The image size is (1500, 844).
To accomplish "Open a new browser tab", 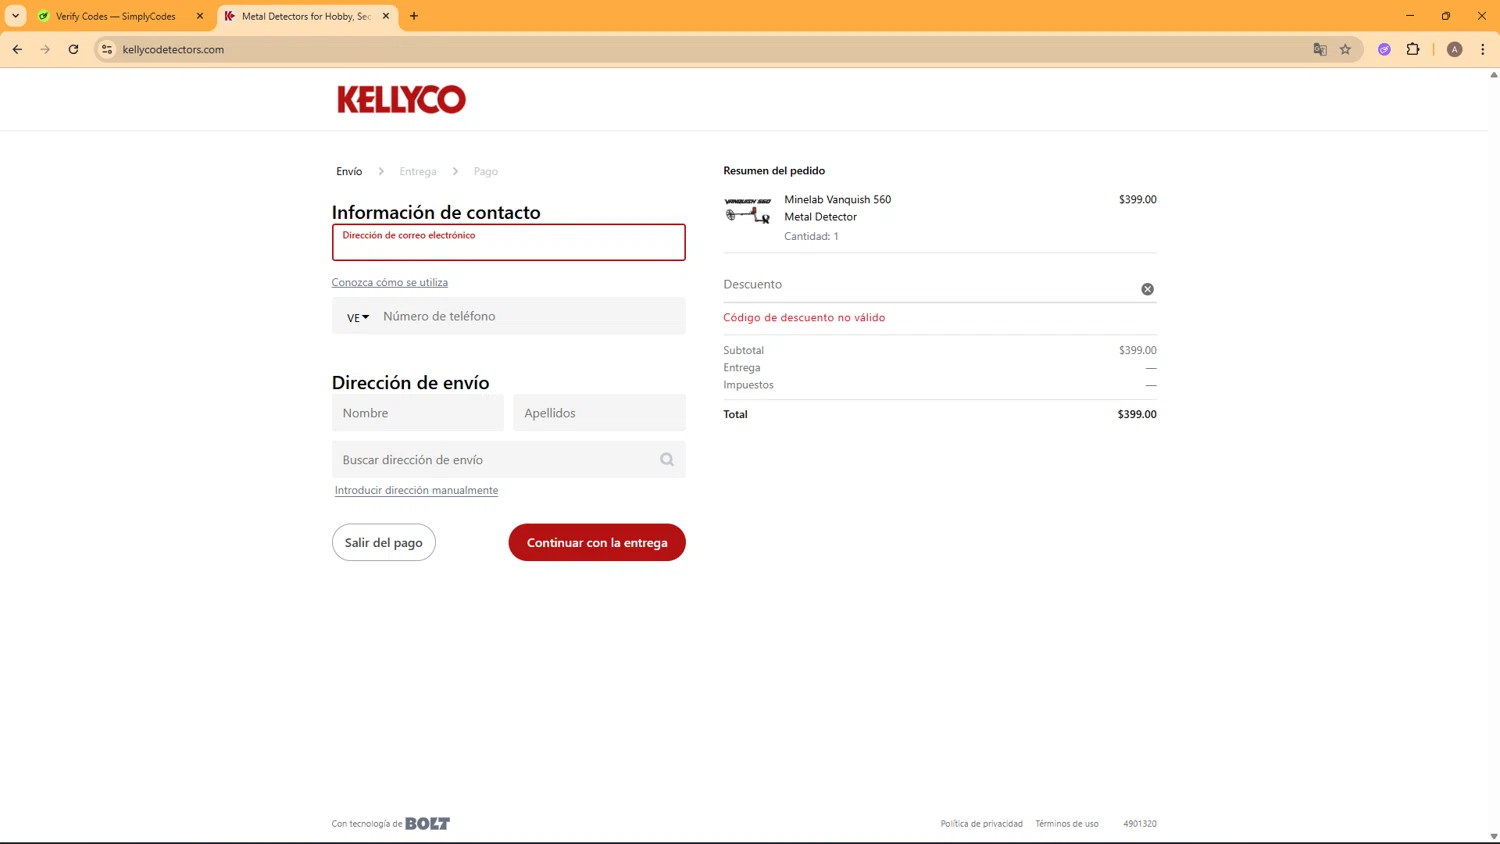I will (414, 16).
